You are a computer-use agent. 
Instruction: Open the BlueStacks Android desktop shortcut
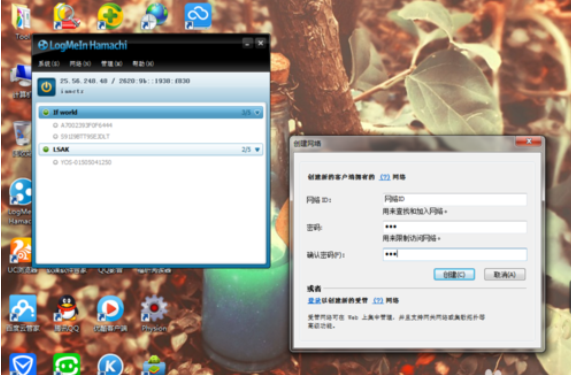coord(154,365)
